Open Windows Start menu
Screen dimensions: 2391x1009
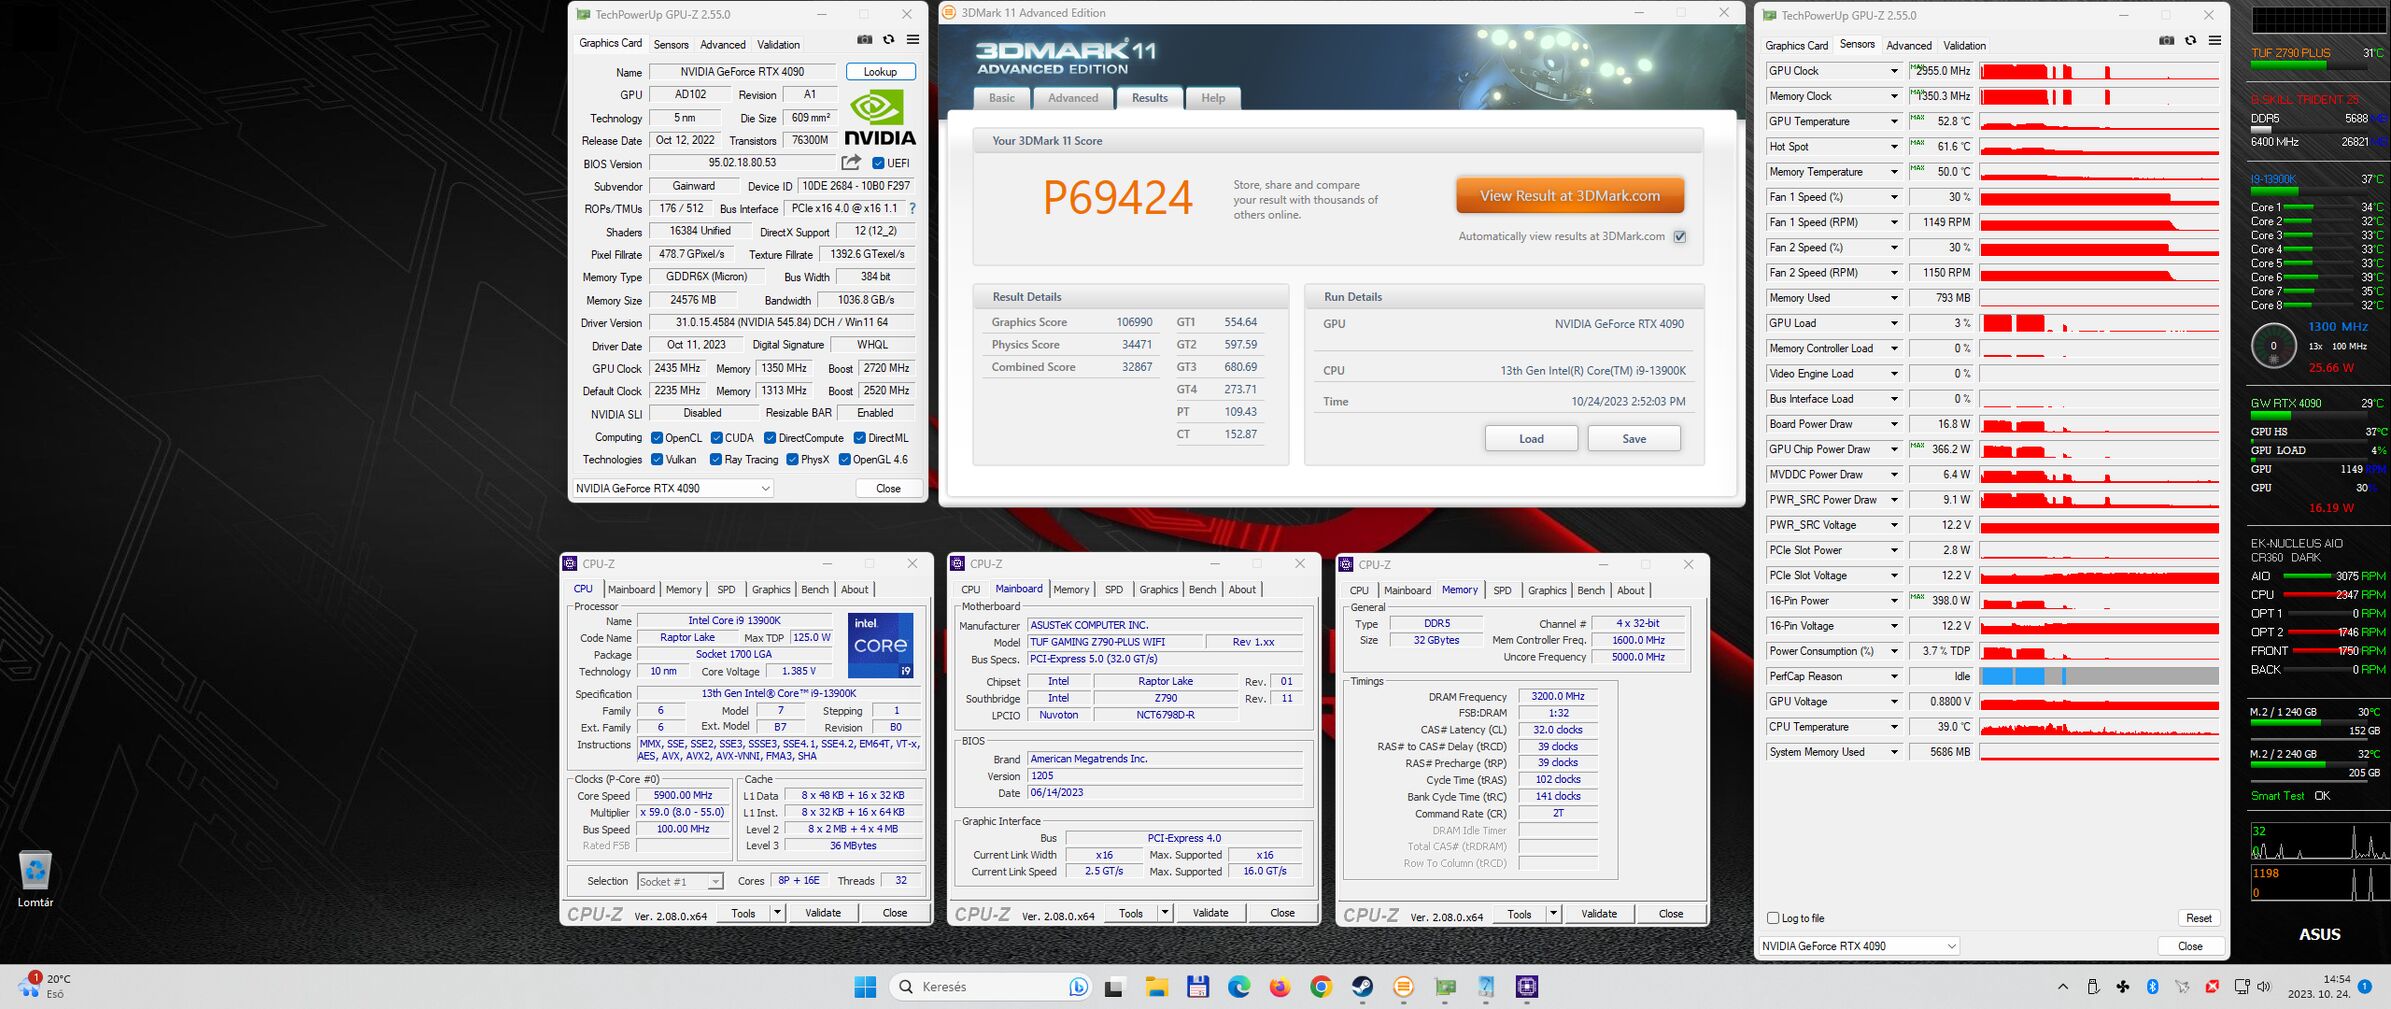point(865,987)
